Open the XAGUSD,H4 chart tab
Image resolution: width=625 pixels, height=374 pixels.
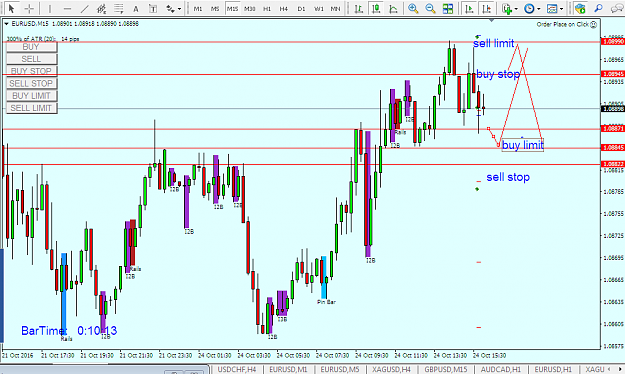coord(391,370)
